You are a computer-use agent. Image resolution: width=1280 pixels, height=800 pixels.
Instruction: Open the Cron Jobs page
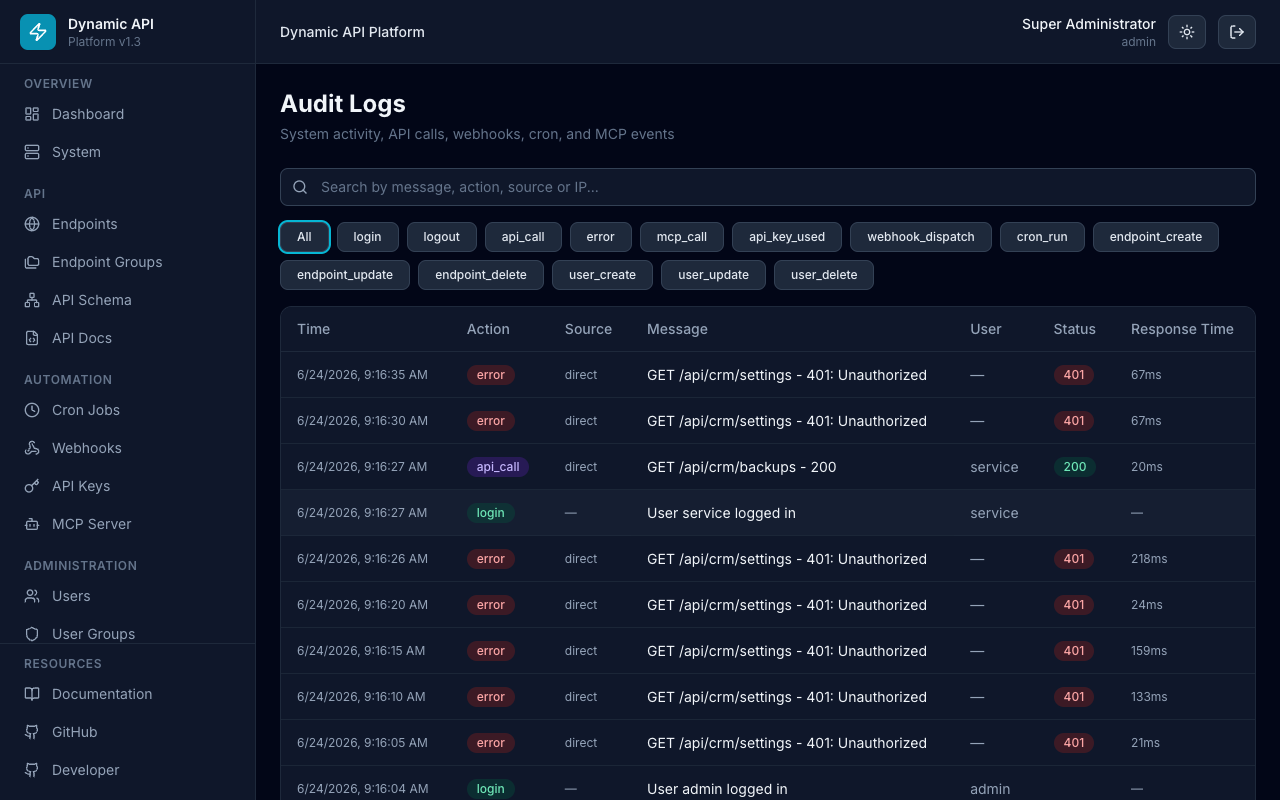pyautogui.click(x=127, y=410)
